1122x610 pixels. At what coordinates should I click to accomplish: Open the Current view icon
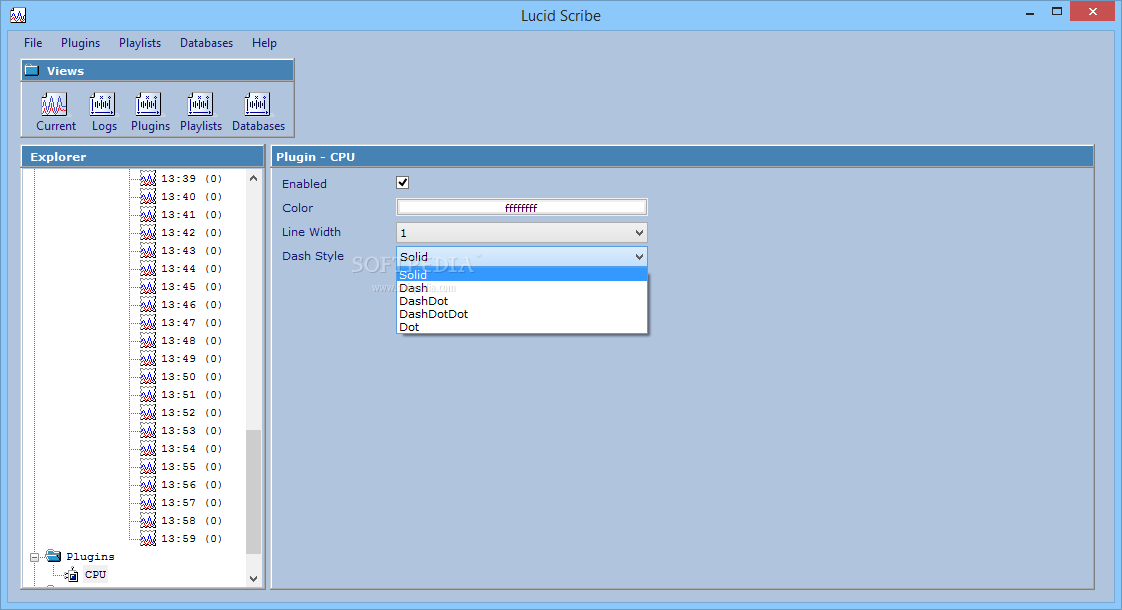pyautogui.click(x=54, y=105)
